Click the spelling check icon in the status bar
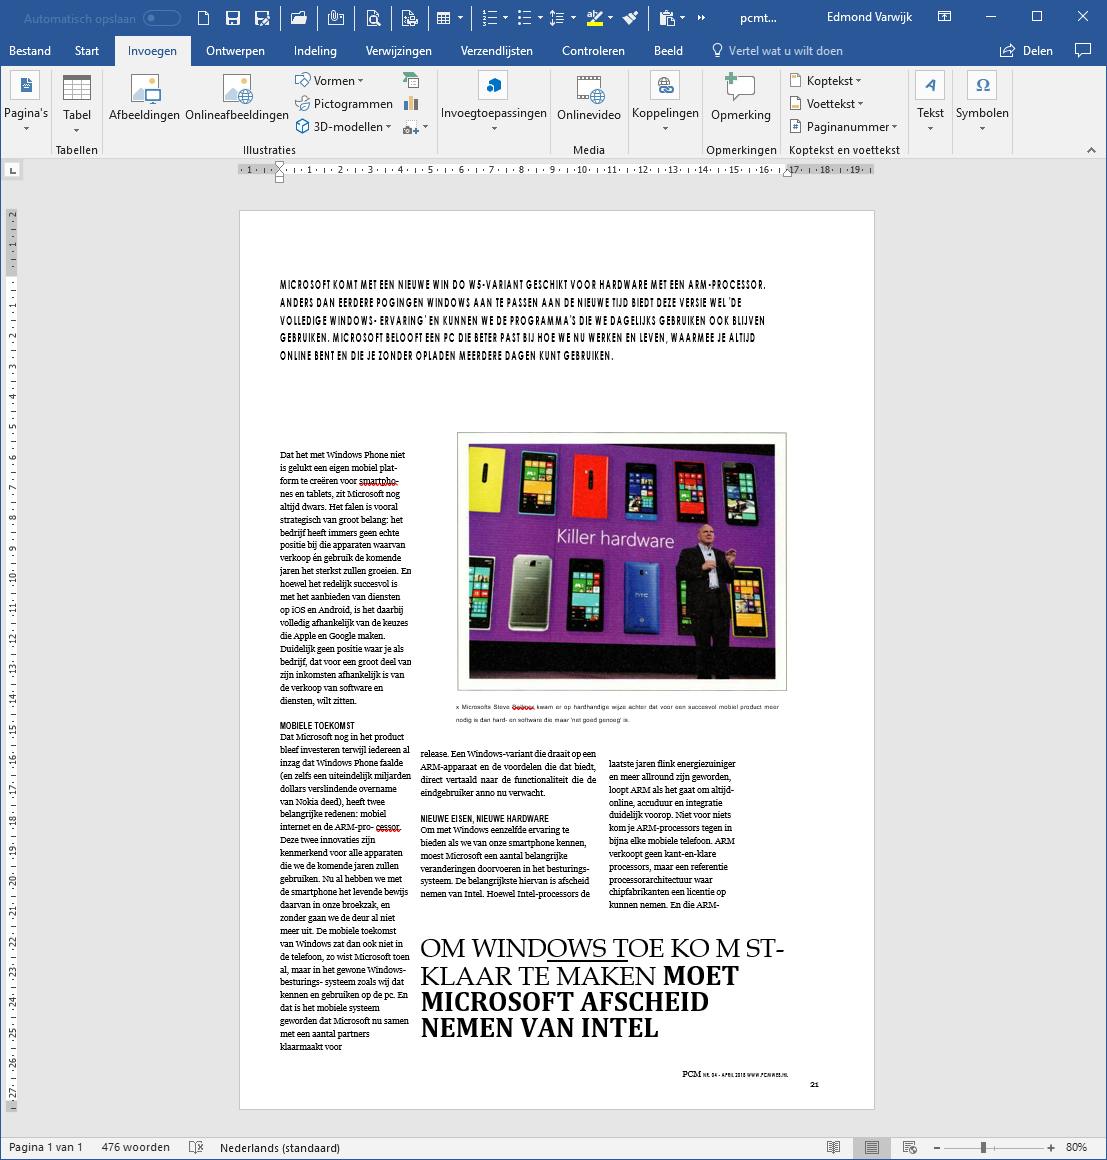Image resolution: width=1107 pixels, height=1160 pixels. pos(196,1147)
